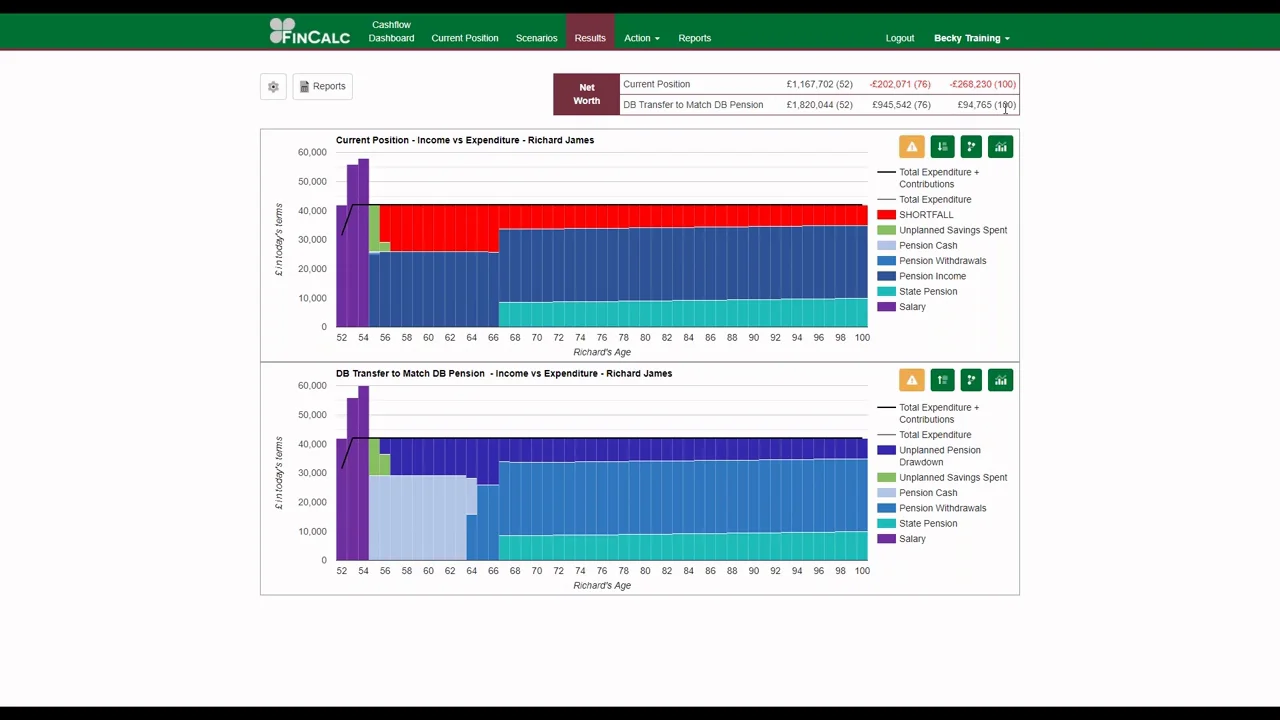The image size is (1280, 720).
Task: Open the Action dropdown menu
Action: tap(642, 38)
